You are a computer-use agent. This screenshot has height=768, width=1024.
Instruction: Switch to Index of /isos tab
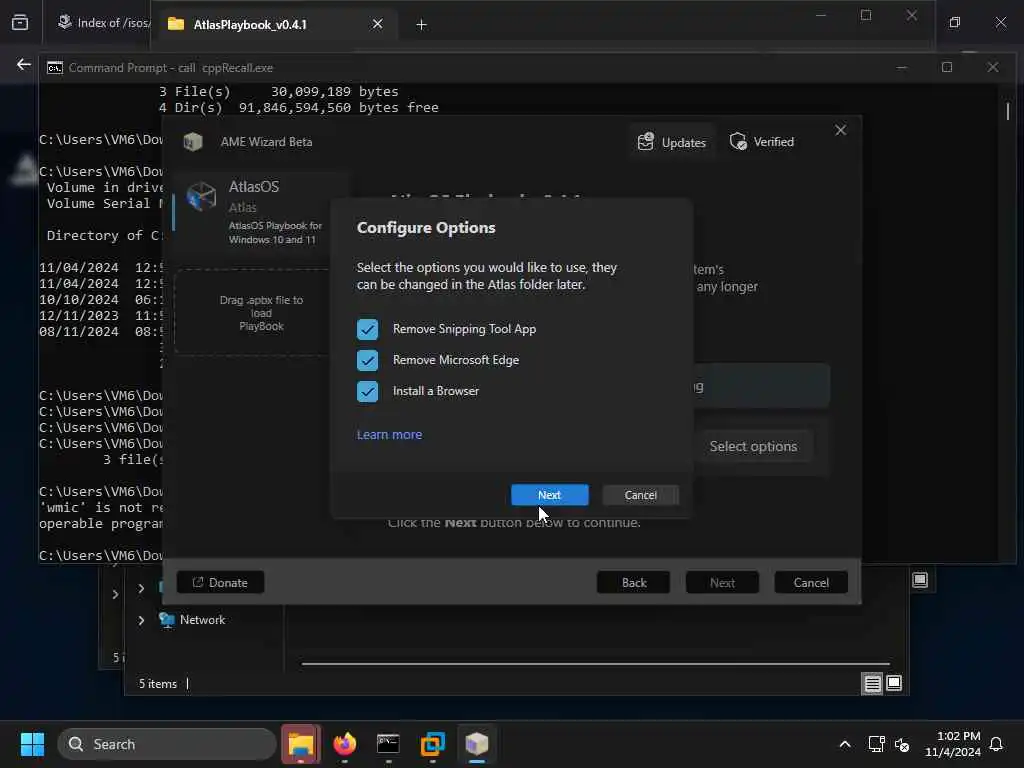tap(103, 23)
